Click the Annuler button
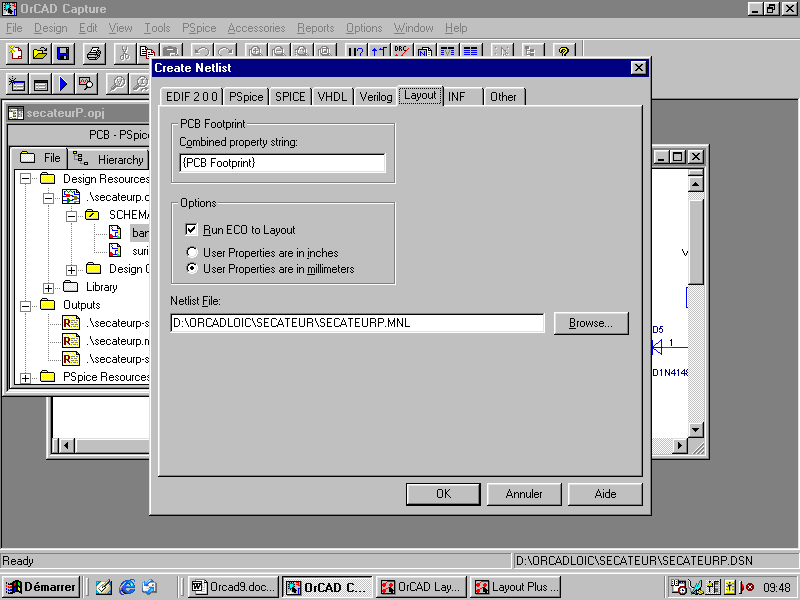800x600 pixels. pos(524,494)
